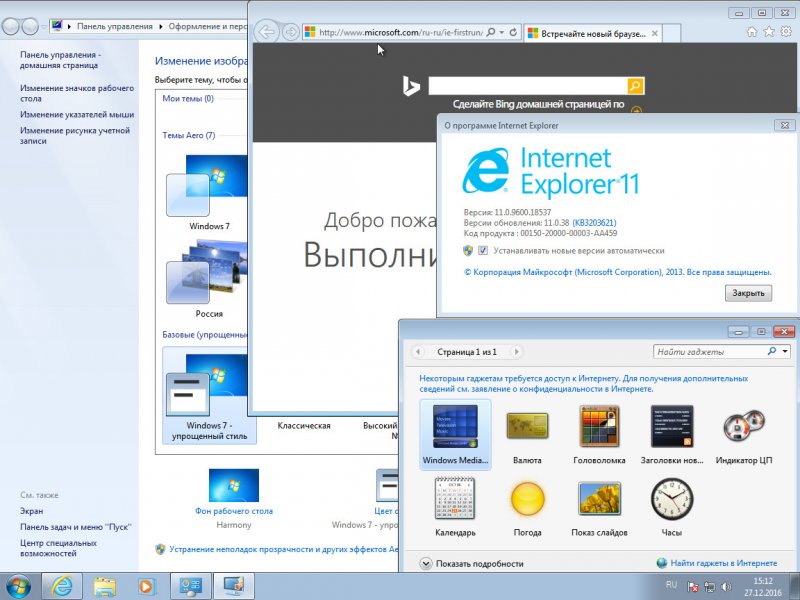Expand breadcrumb arrow after Панель управления
Screen dimensions: 800x600
161,26
